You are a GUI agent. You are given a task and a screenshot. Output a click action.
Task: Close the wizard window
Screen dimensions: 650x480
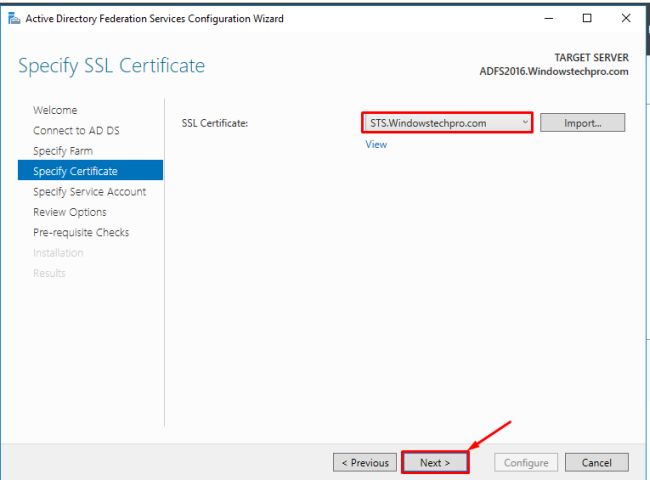[x=626, y=18]
